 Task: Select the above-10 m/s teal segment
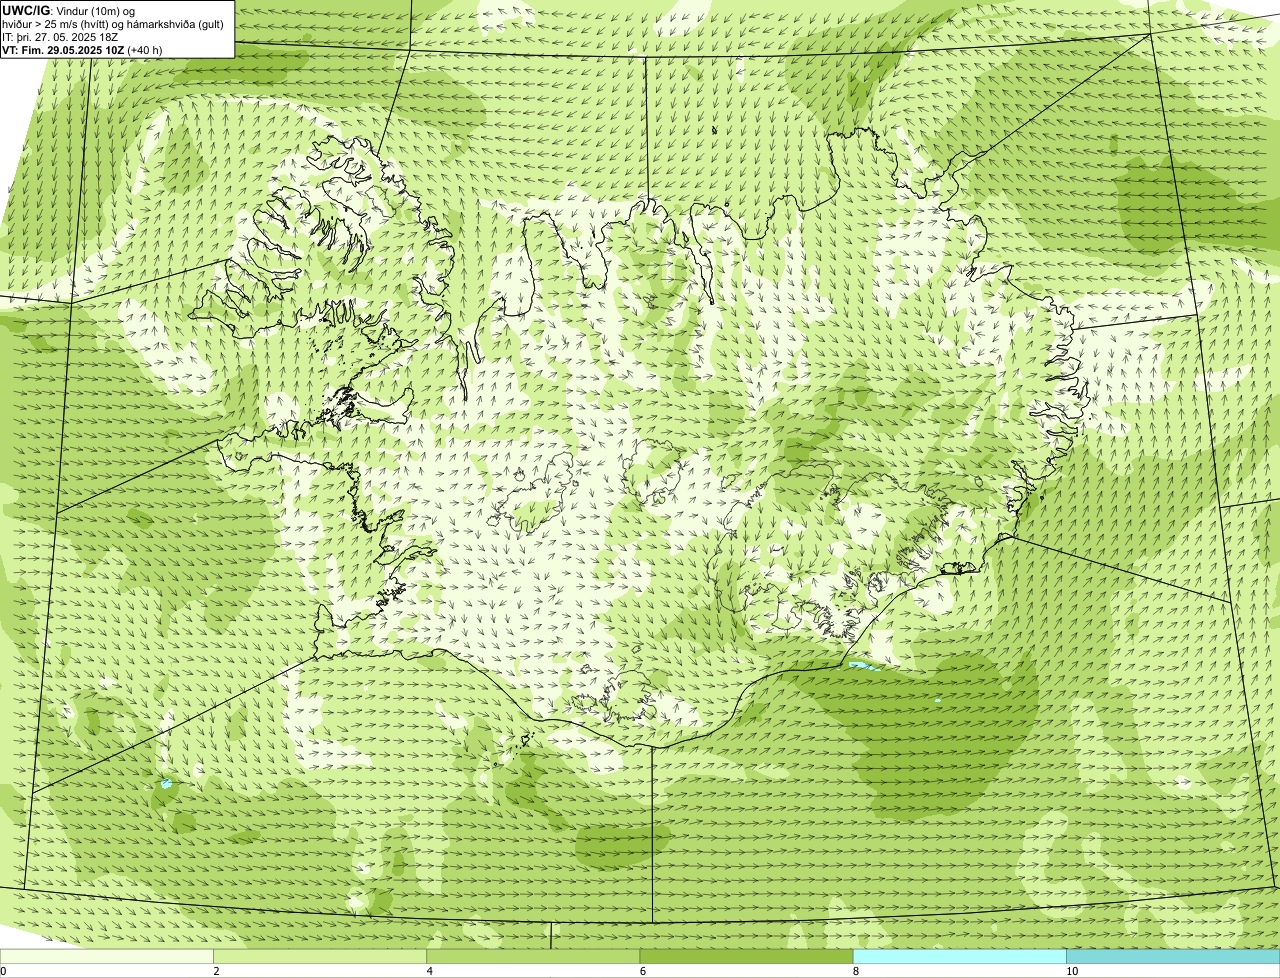point(1173,957)
